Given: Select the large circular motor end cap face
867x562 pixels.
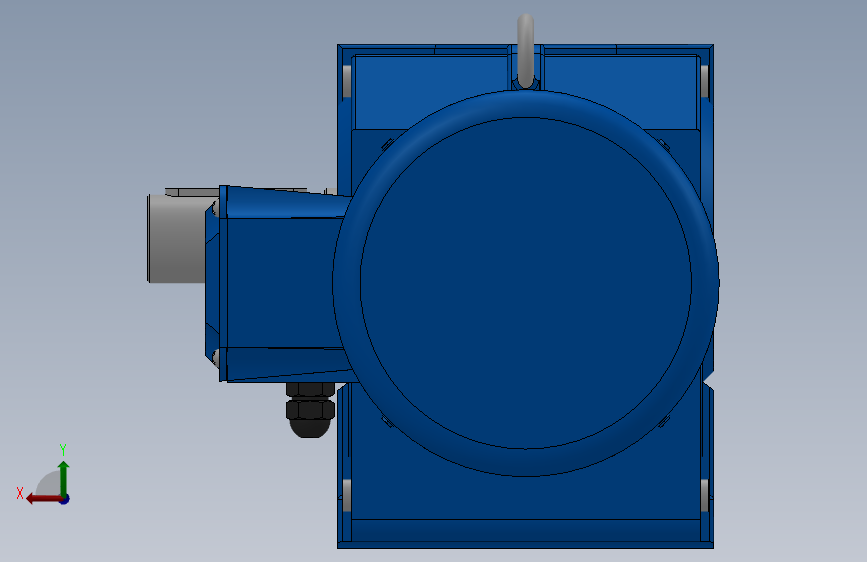Looking at the screenshot, I should click(526, 283).
